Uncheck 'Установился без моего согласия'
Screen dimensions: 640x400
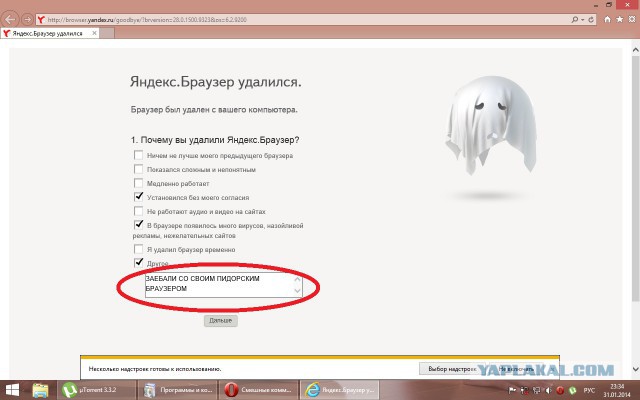[x=138, y=197]
